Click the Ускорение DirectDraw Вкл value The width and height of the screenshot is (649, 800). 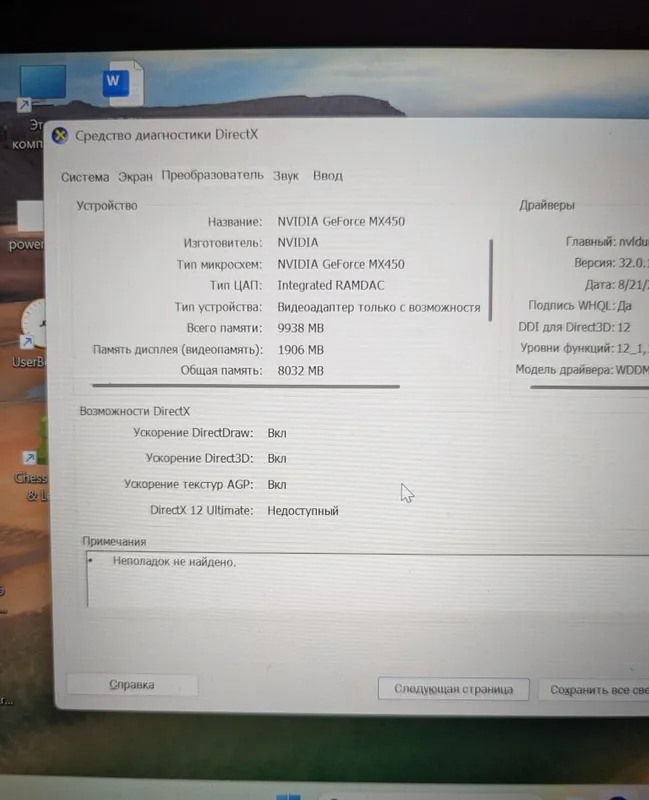click(x=277, y=433)
